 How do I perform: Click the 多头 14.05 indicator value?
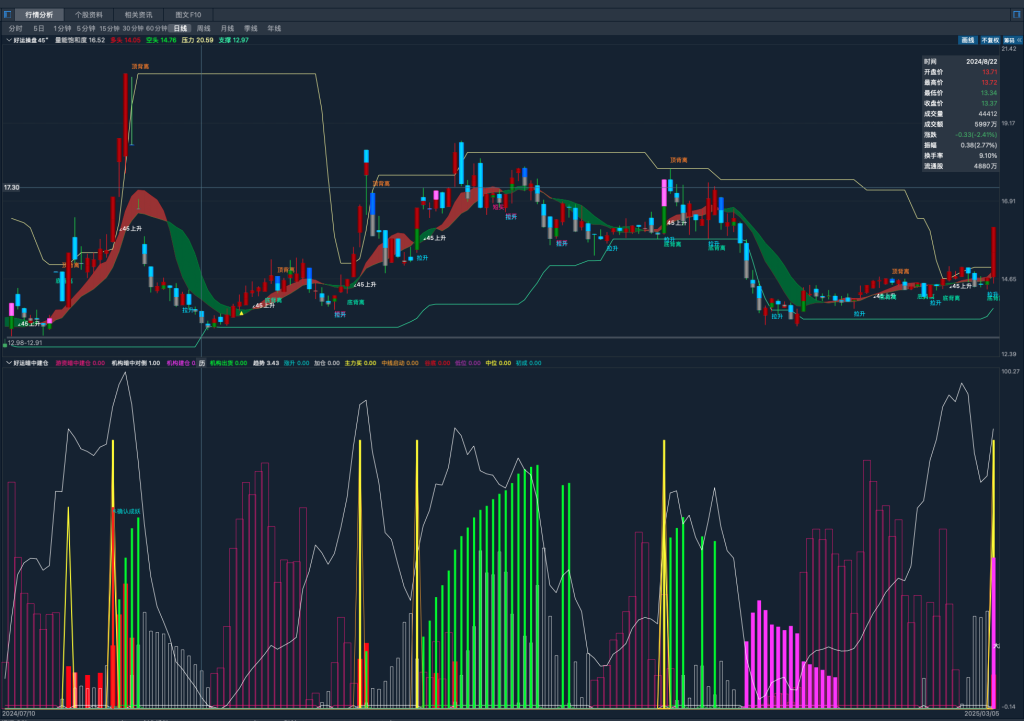tap(125, 40)
